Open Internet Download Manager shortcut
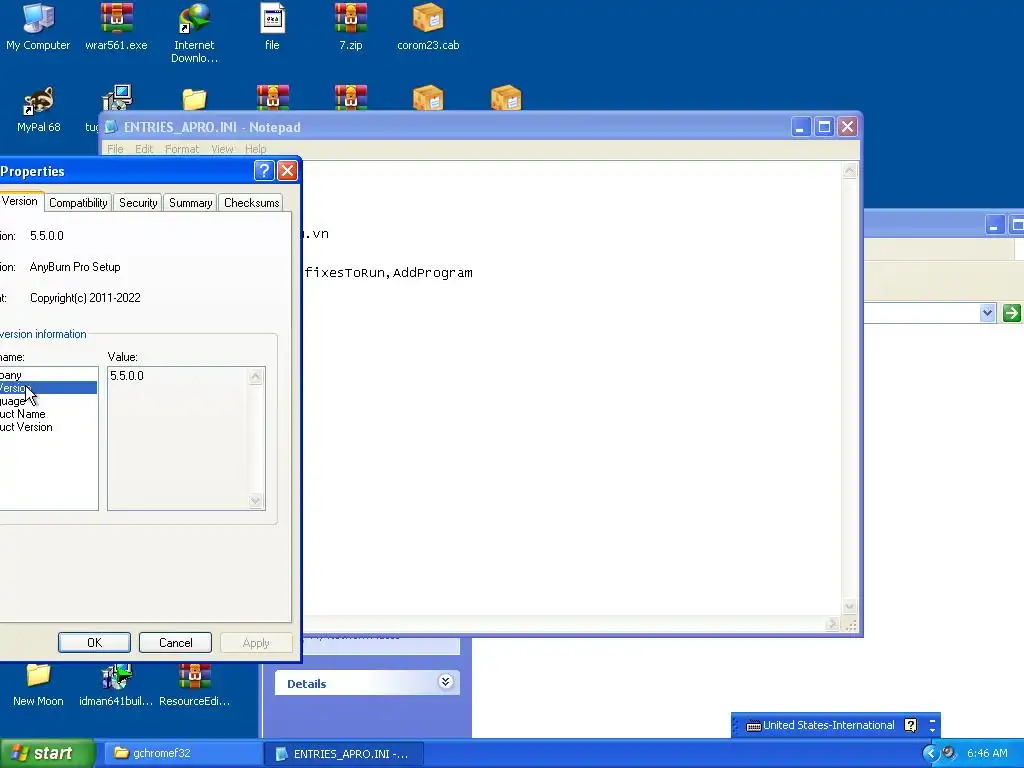This screenshot has width=1024, height=768. click(194, 33)
